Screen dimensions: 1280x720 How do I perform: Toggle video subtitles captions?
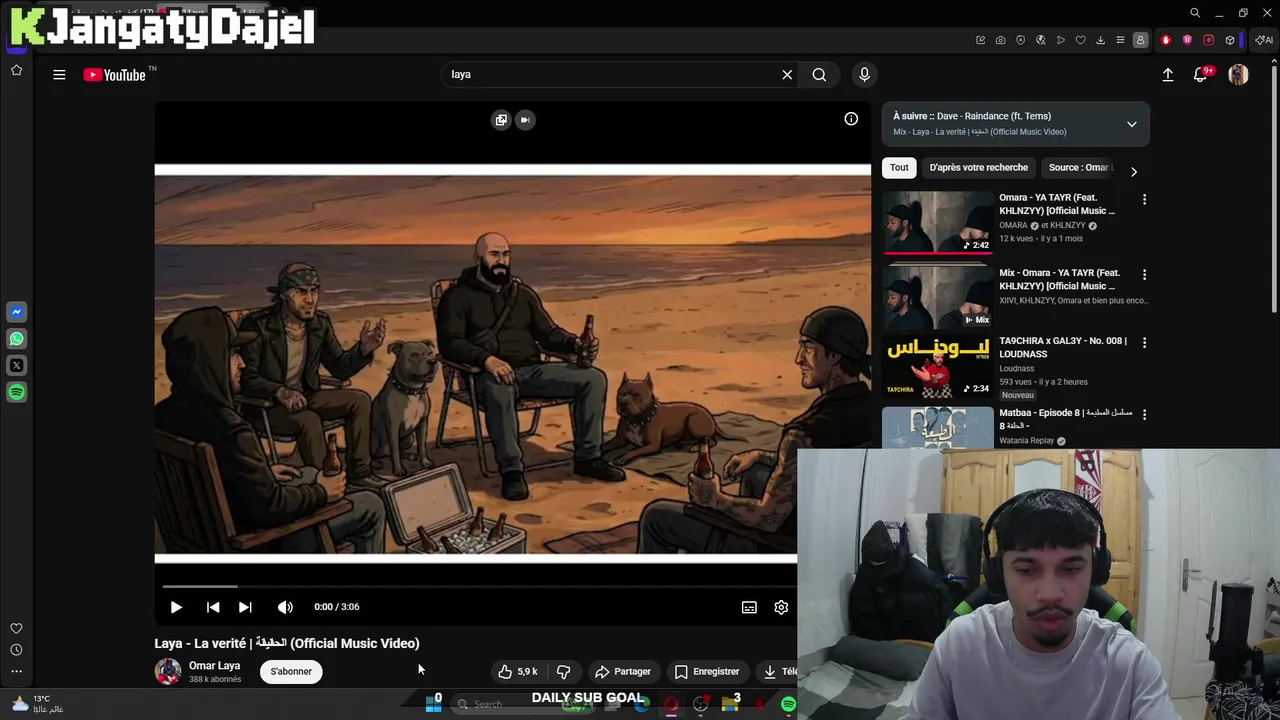coord(749,607)
